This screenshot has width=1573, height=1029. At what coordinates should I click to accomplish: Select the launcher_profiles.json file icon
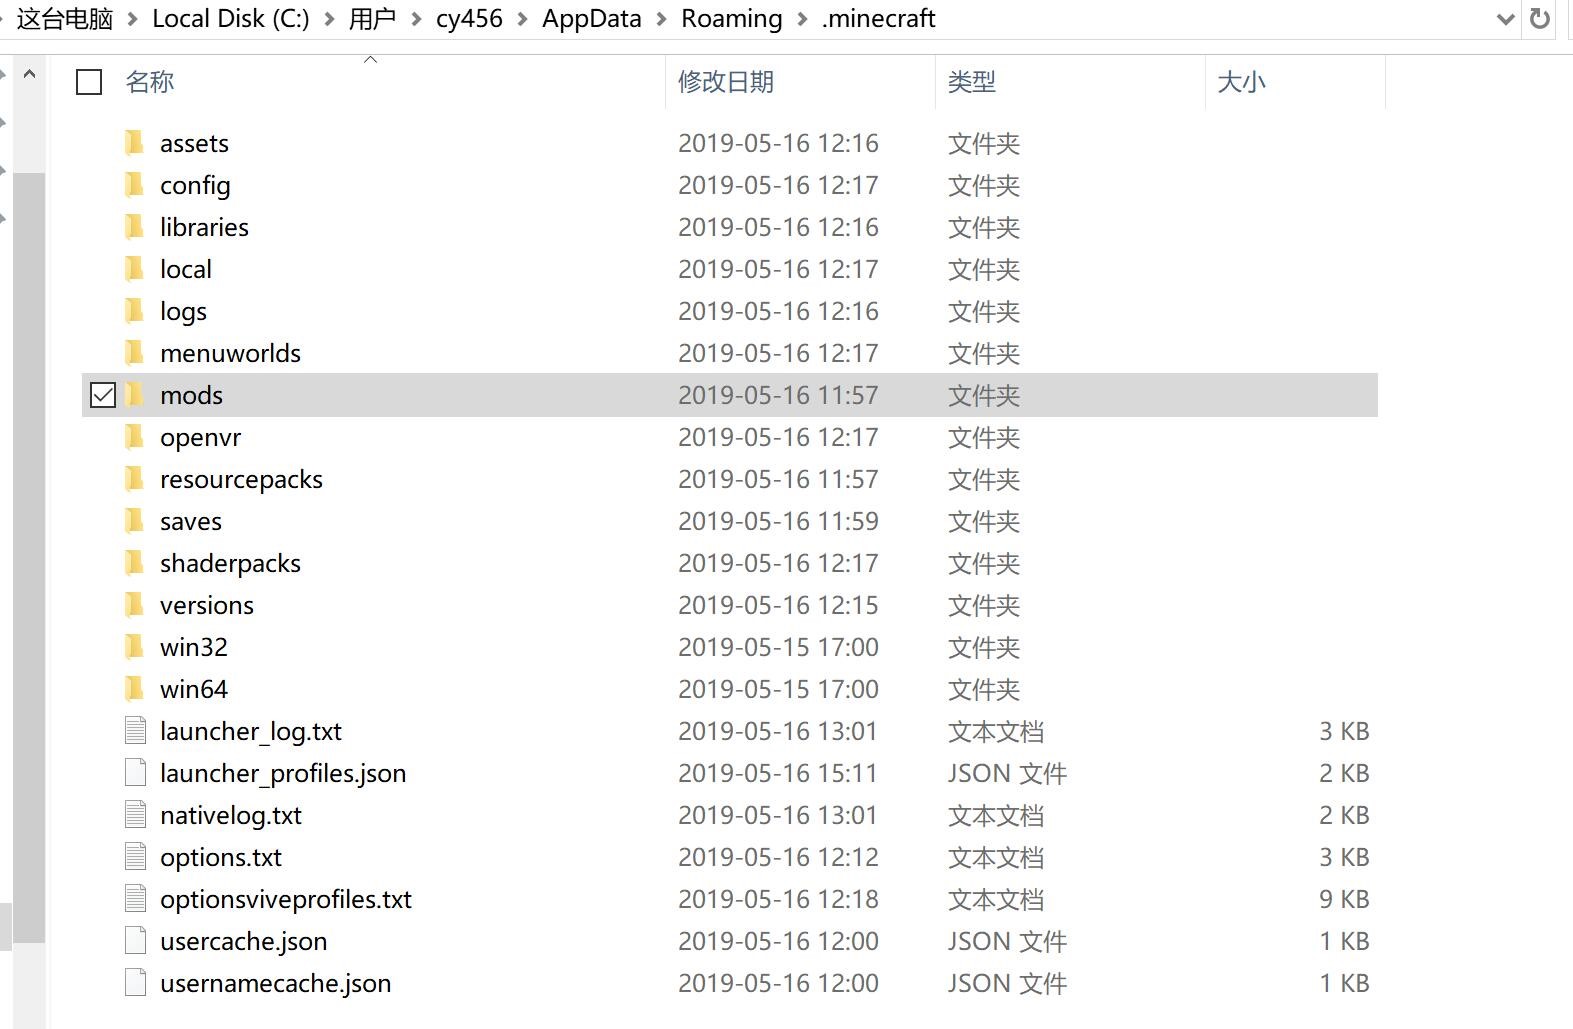(135, 773)
